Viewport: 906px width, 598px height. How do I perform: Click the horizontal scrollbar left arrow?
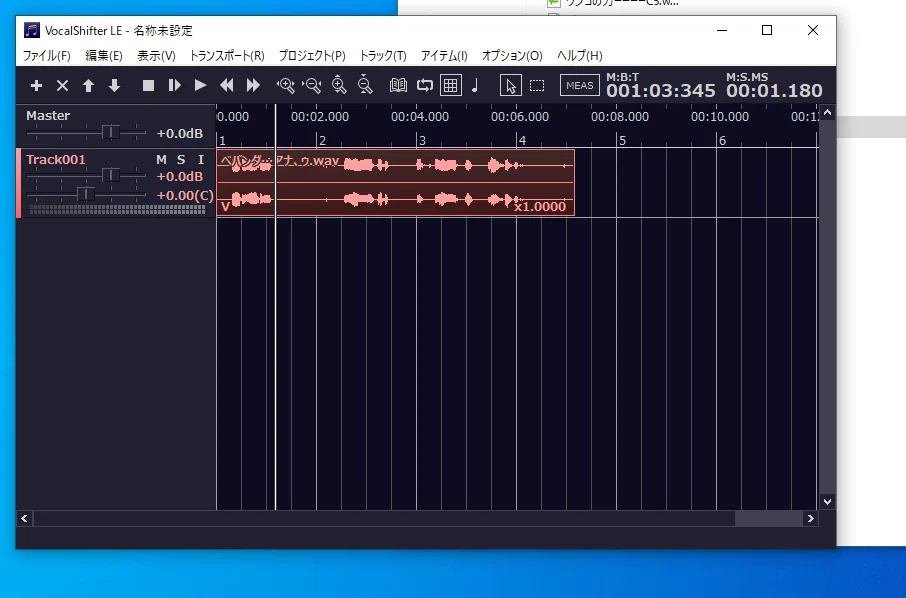(x=24, y=518)
